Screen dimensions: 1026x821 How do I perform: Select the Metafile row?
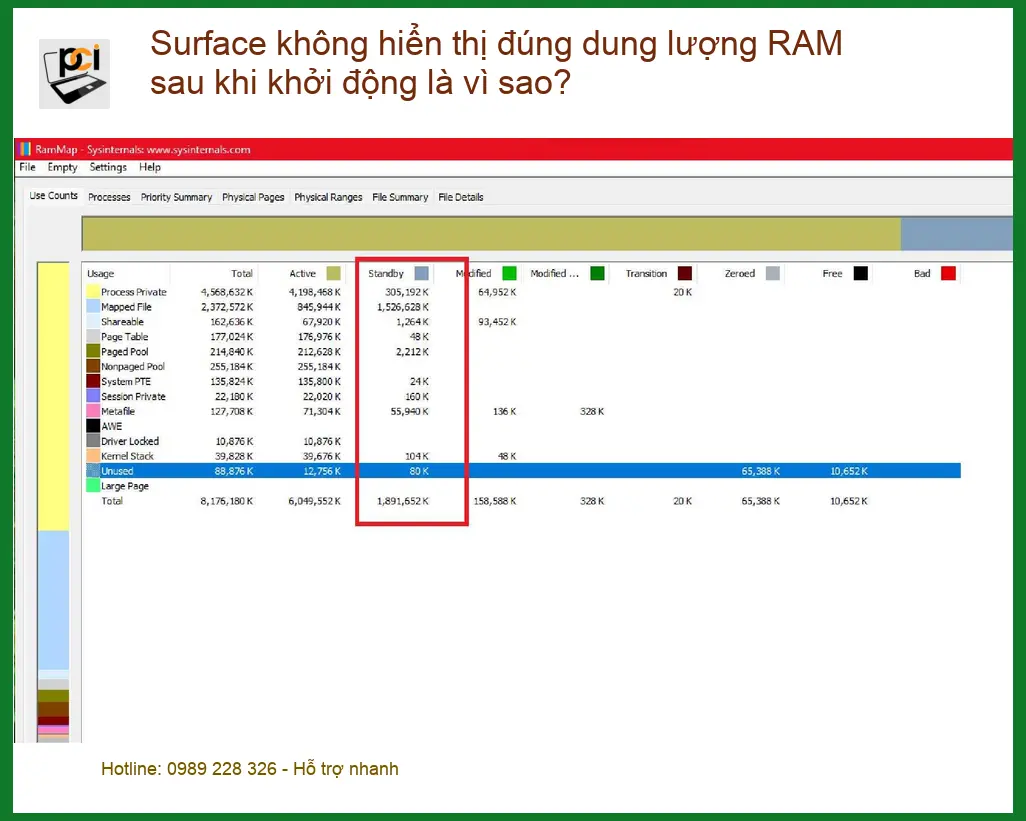click(523, 411)
